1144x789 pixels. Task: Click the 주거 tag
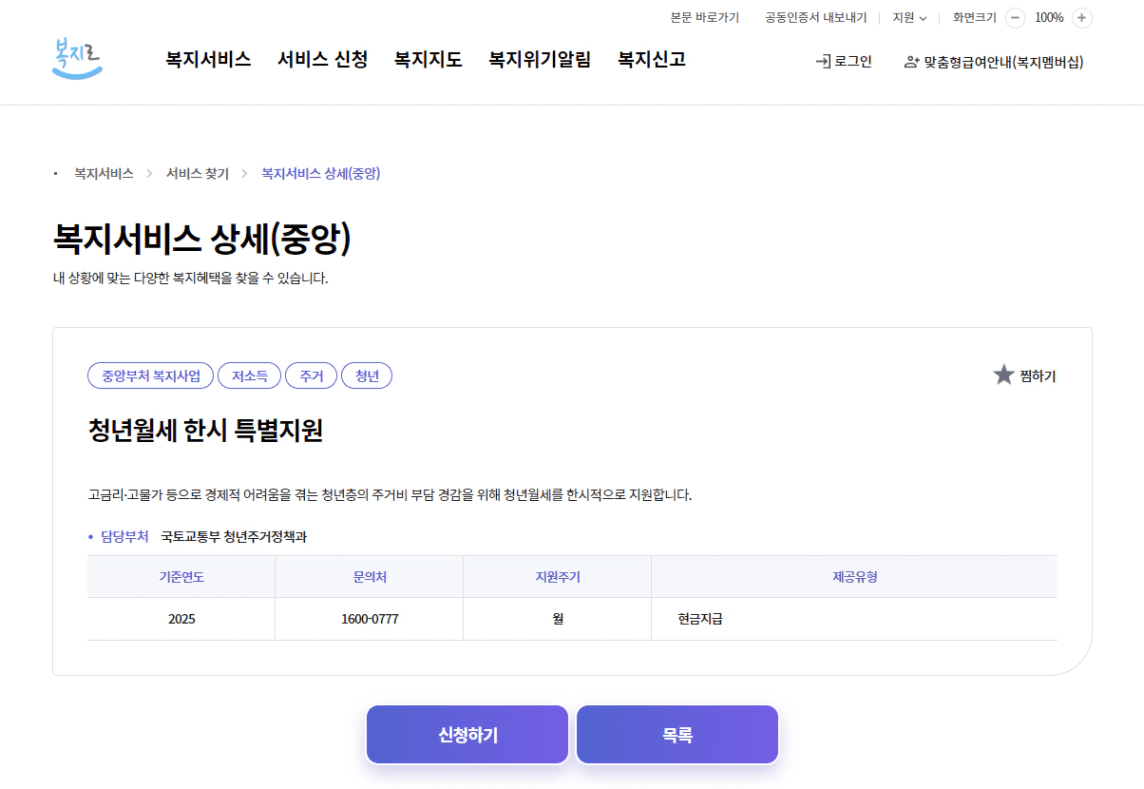311,376
